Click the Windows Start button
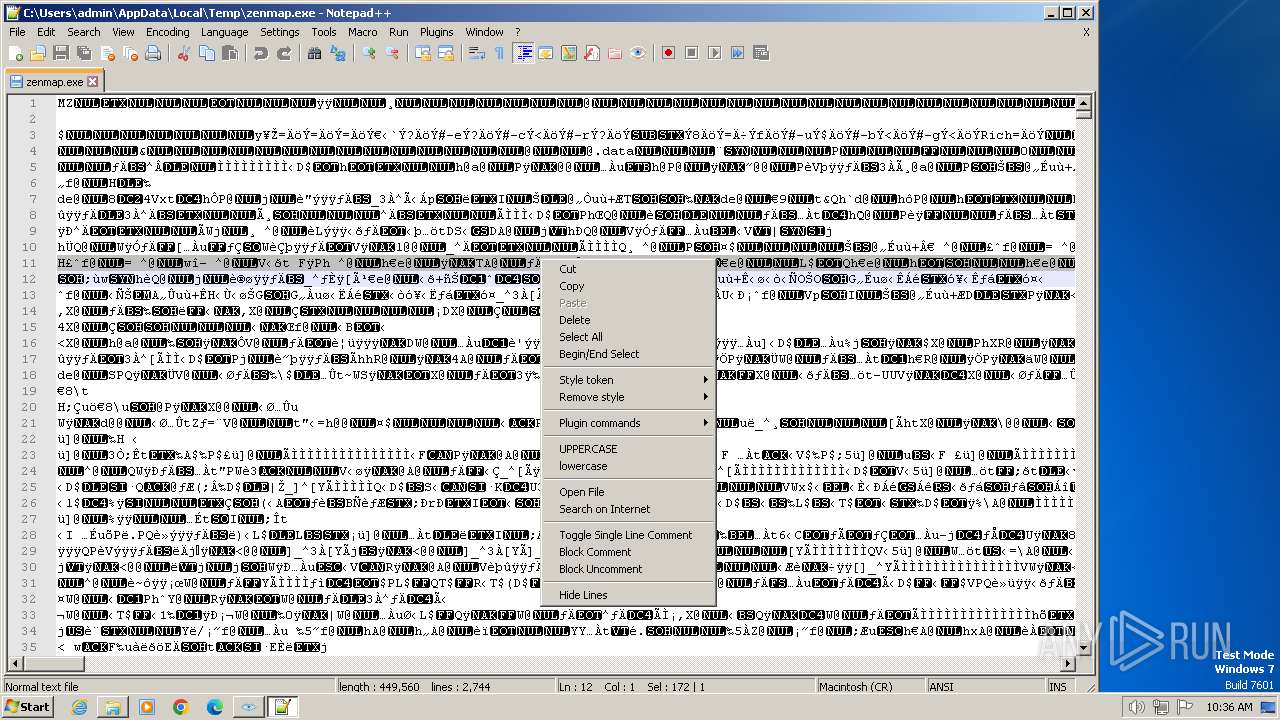 [x=28, y=706]
